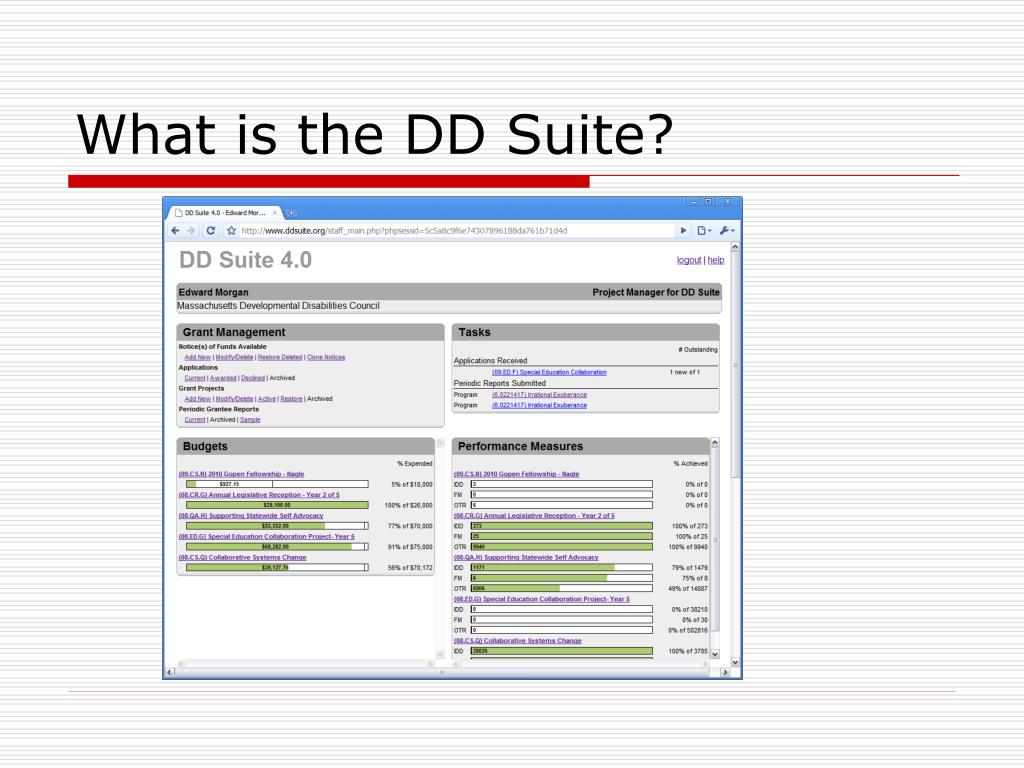Open the browser page menu icon

coord(703,231)
